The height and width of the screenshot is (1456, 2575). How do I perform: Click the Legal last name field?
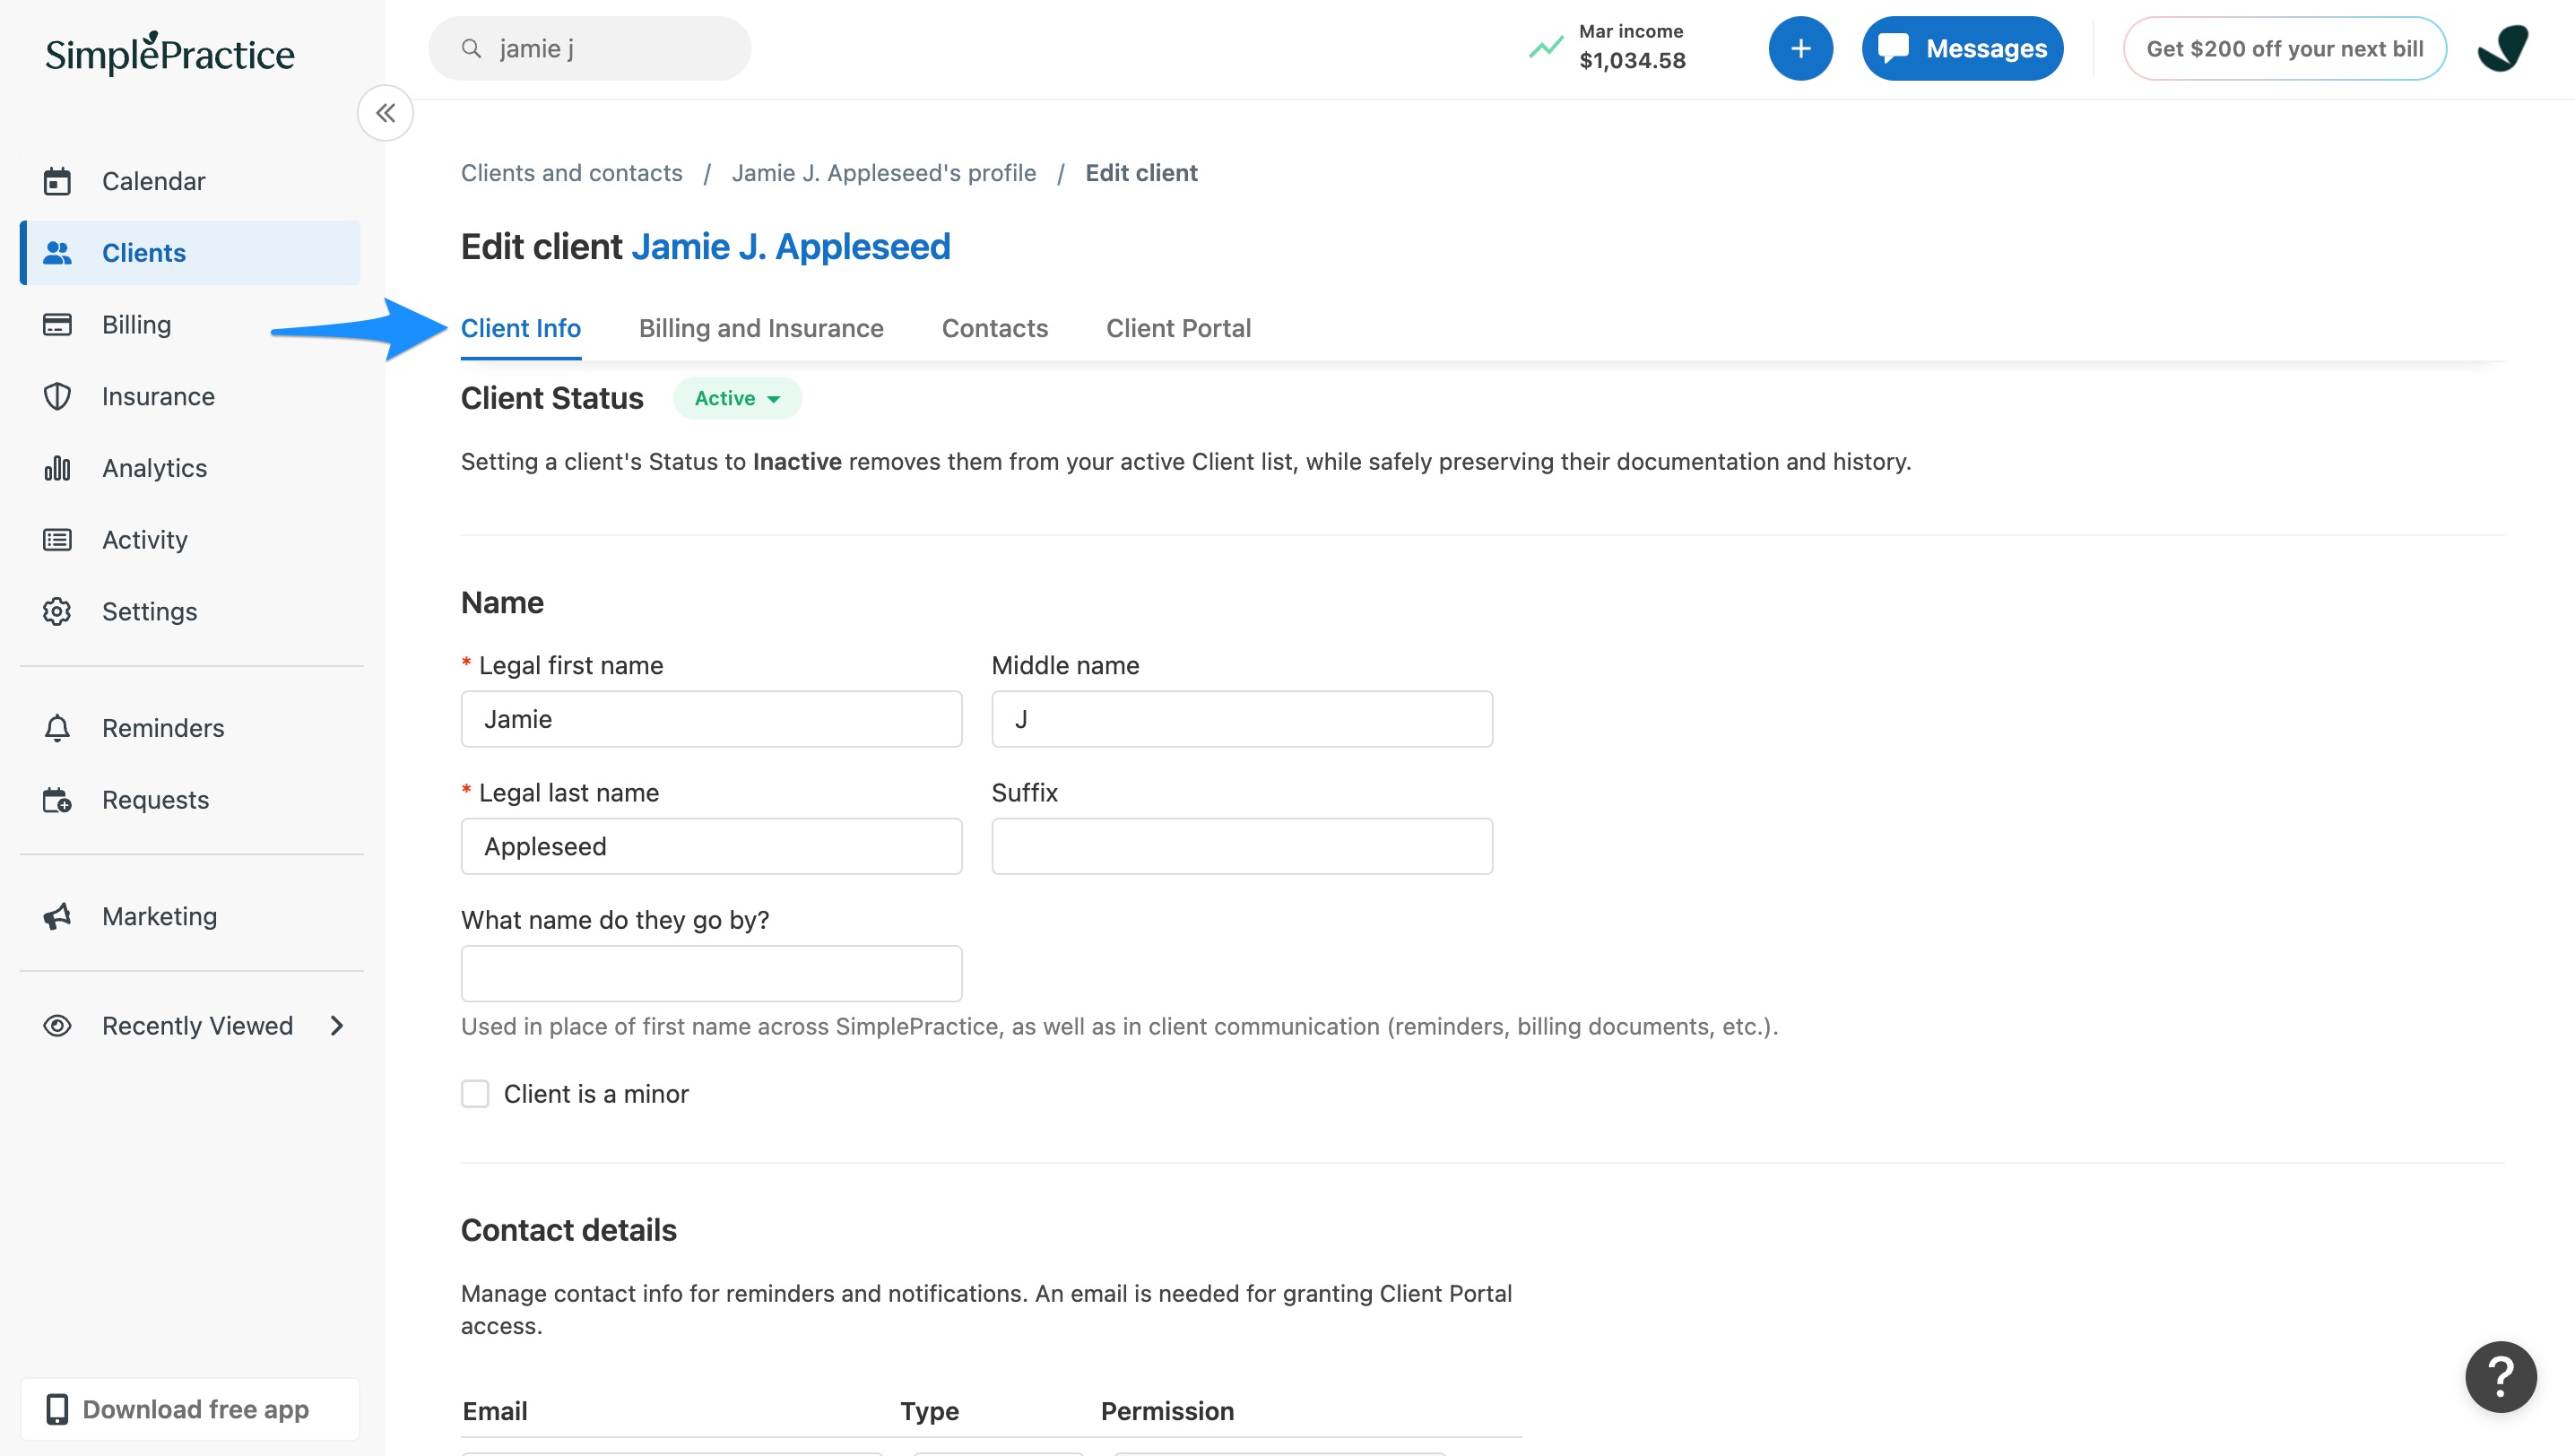[x=711, y=846]
